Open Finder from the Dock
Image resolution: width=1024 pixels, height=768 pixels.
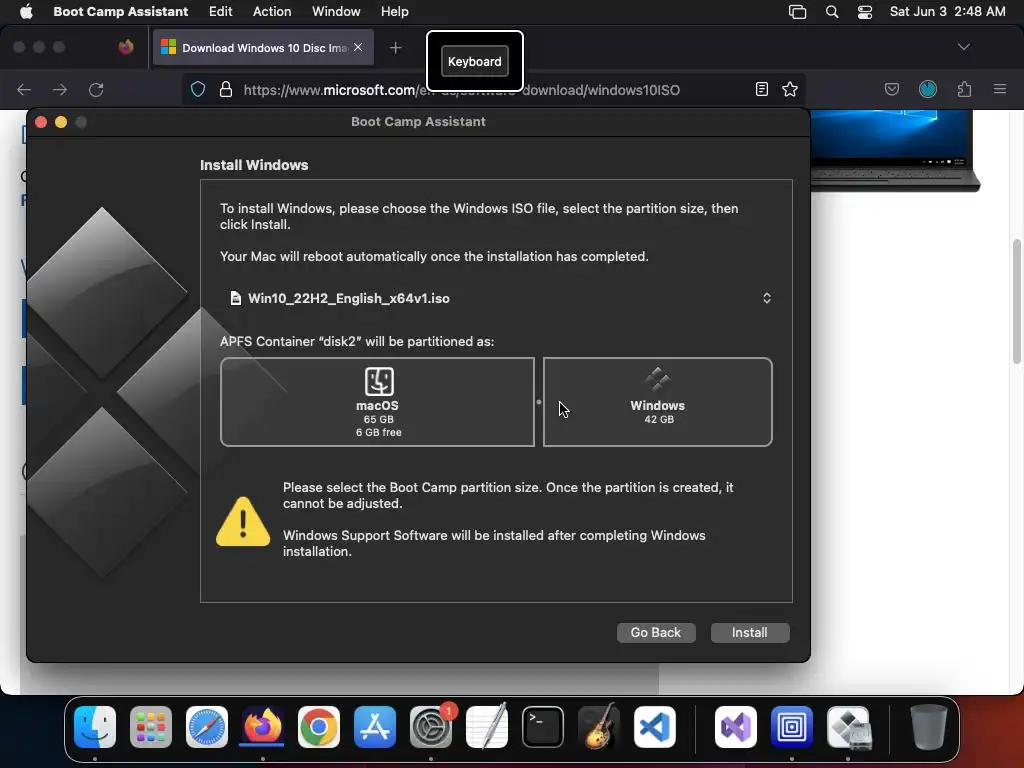pos(95,727)
